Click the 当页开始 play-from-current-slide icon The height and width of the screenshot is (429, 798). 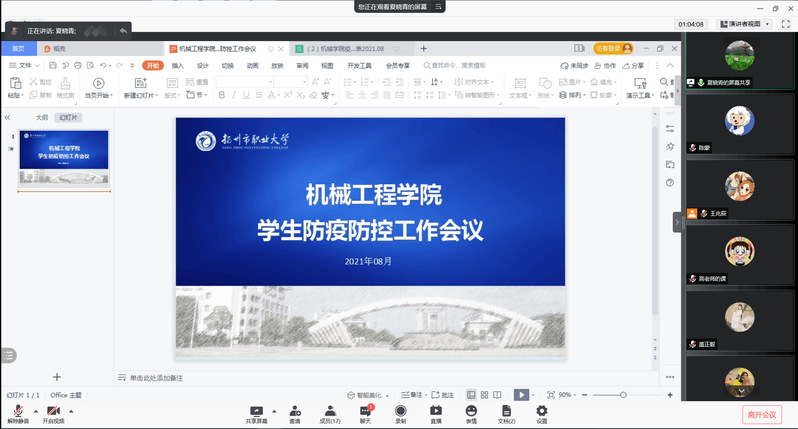coord(98,84)
